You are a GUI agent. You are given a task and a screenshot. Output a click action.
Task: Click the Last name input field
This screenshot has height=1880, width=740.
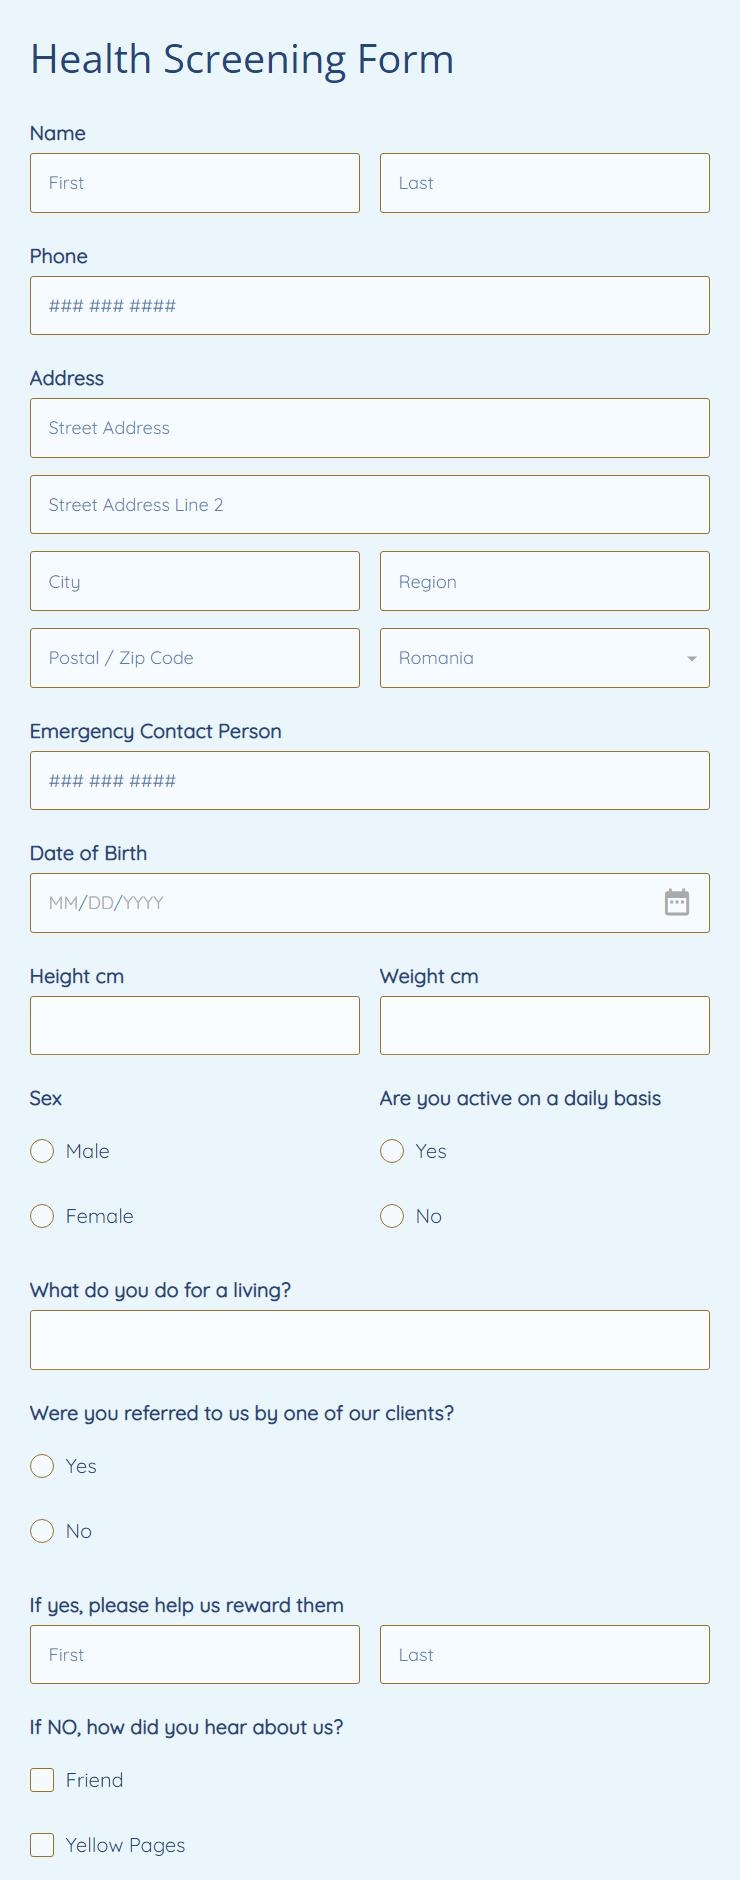[544, 183]
